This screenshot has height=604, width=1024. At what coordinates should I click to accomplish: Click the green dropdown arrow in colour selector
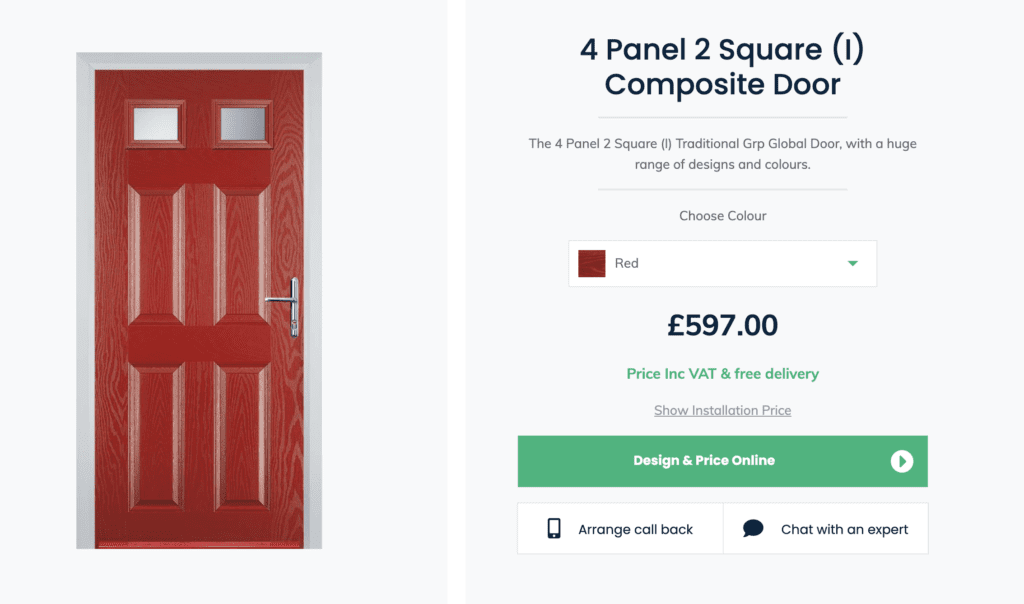click(x=852, y=263)
